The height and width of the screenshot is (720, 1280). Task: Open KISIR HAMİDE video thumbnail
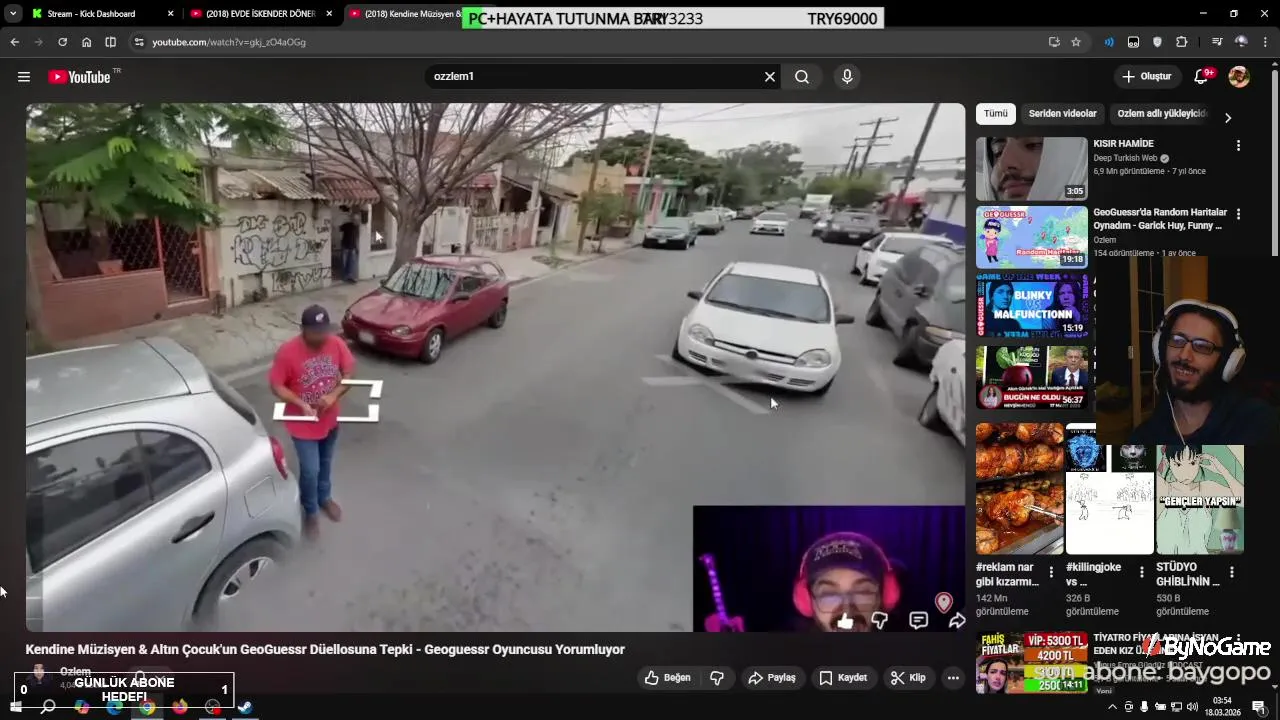coord(1031,169)
